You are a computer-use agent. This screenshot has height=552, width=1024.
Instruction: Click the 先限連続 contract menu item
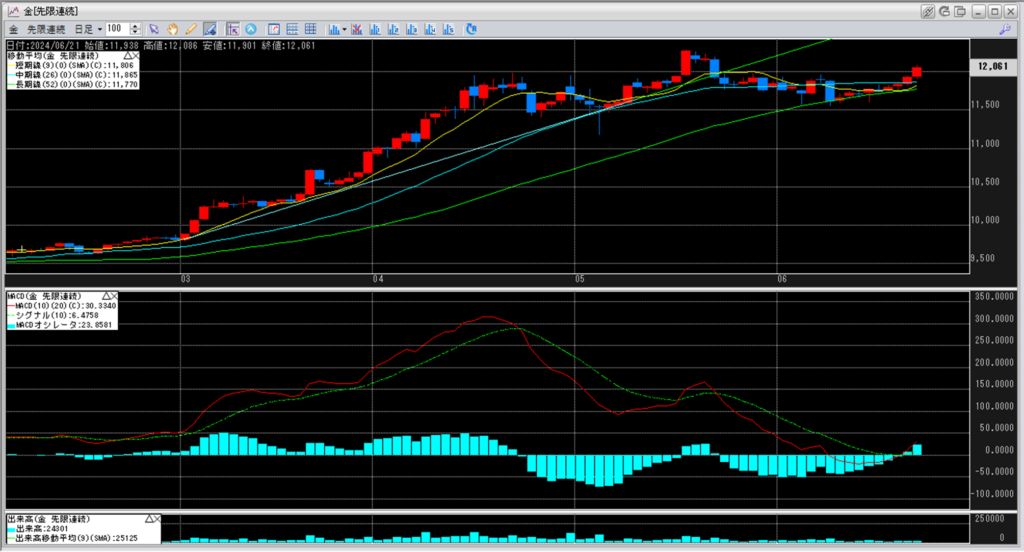(48, 29)
